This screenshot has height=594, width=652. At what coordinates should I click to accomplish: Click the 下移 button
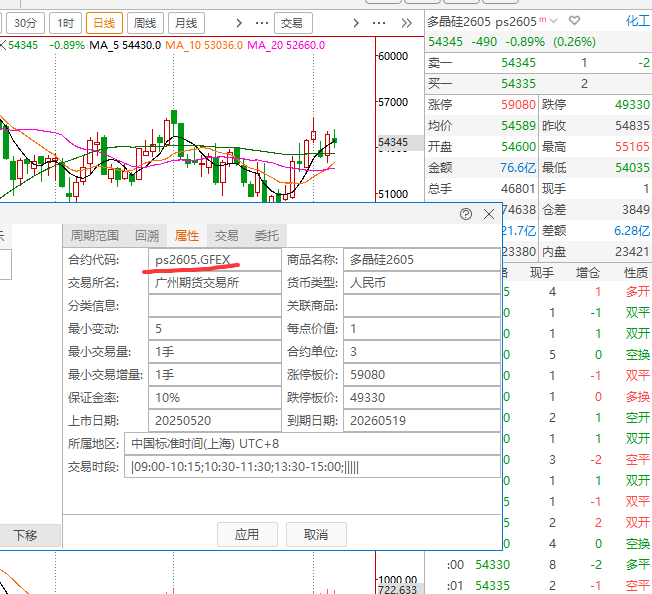(x=25, y=535)
